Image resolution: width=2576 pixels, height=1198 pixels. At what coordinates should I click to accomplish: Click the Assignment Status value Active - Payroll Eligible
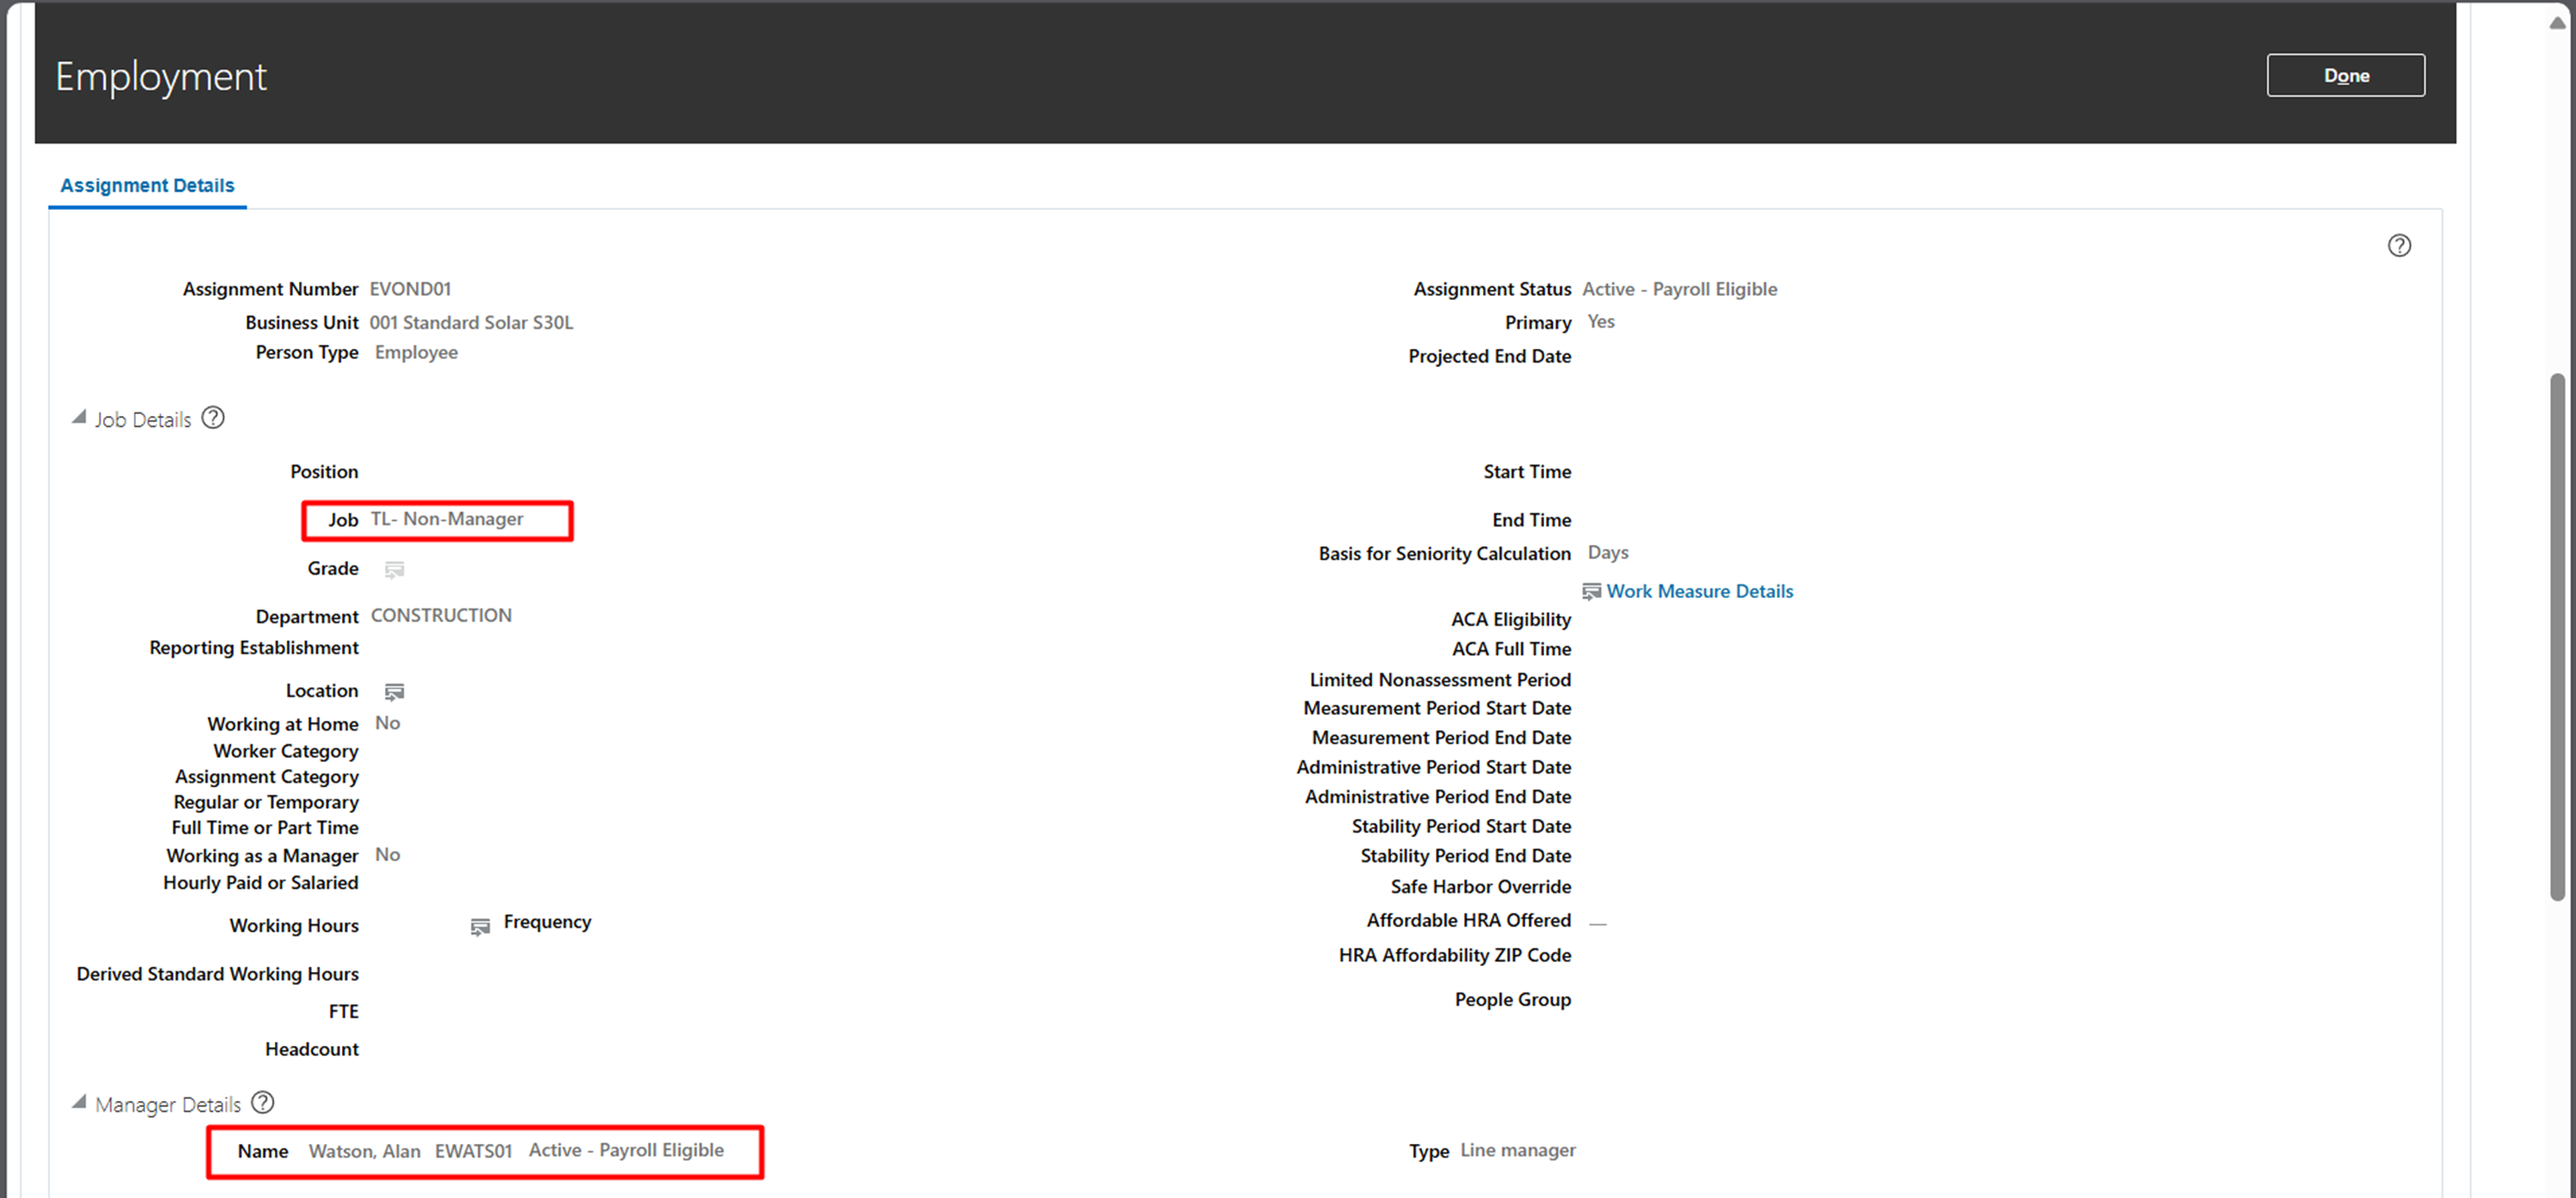point(1679,289)
